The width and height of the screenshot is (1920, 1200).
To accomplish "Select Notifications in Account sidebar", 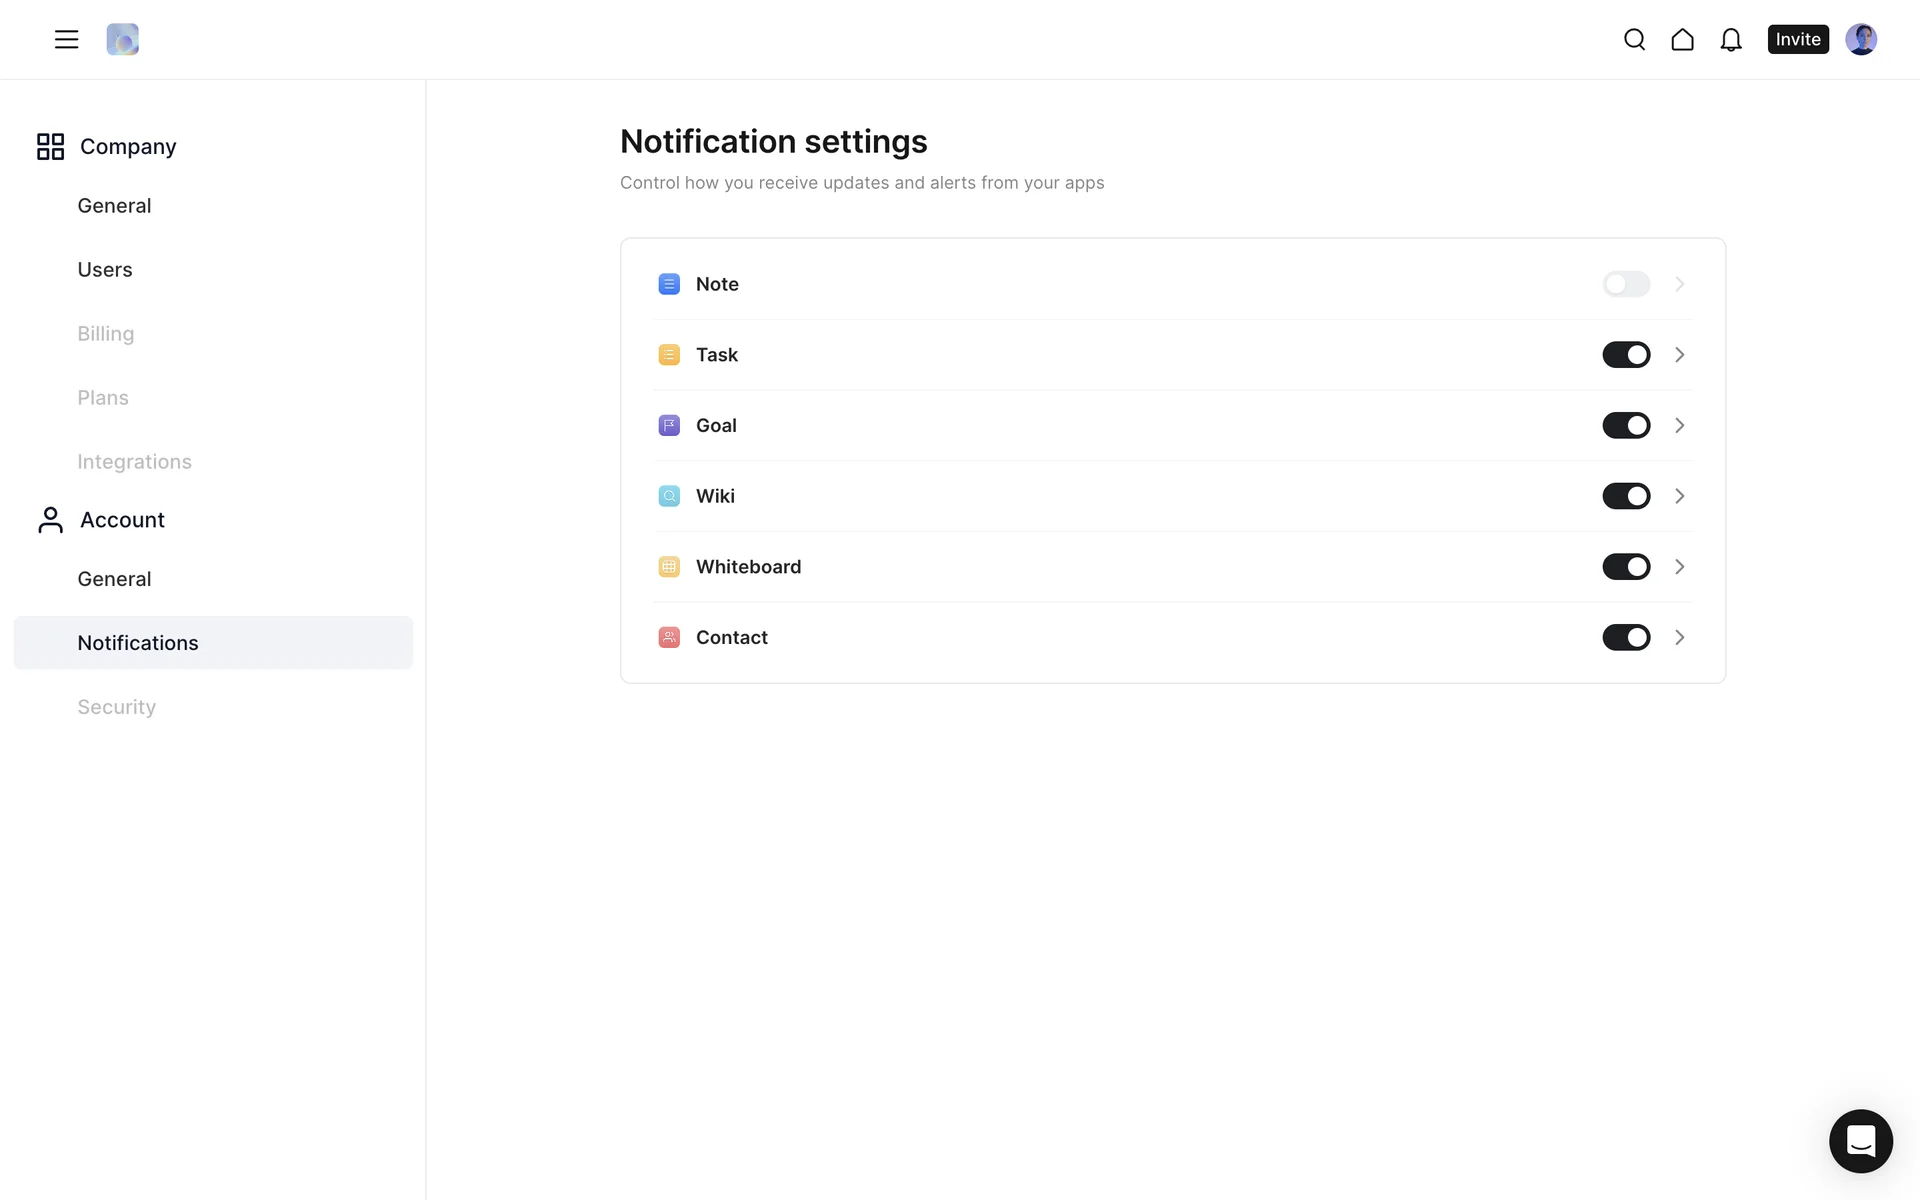I will pyautogui.click(x=138, y=643).
